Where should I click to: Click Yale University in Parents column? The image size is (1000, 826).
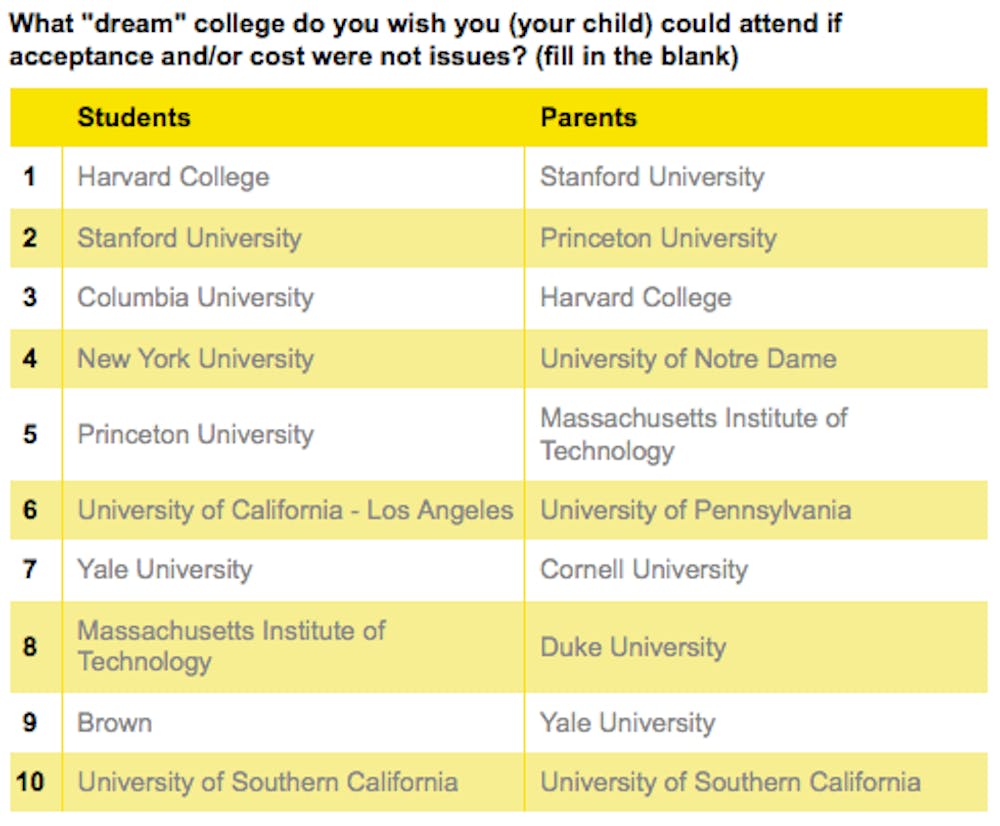[x=627, y=722]
